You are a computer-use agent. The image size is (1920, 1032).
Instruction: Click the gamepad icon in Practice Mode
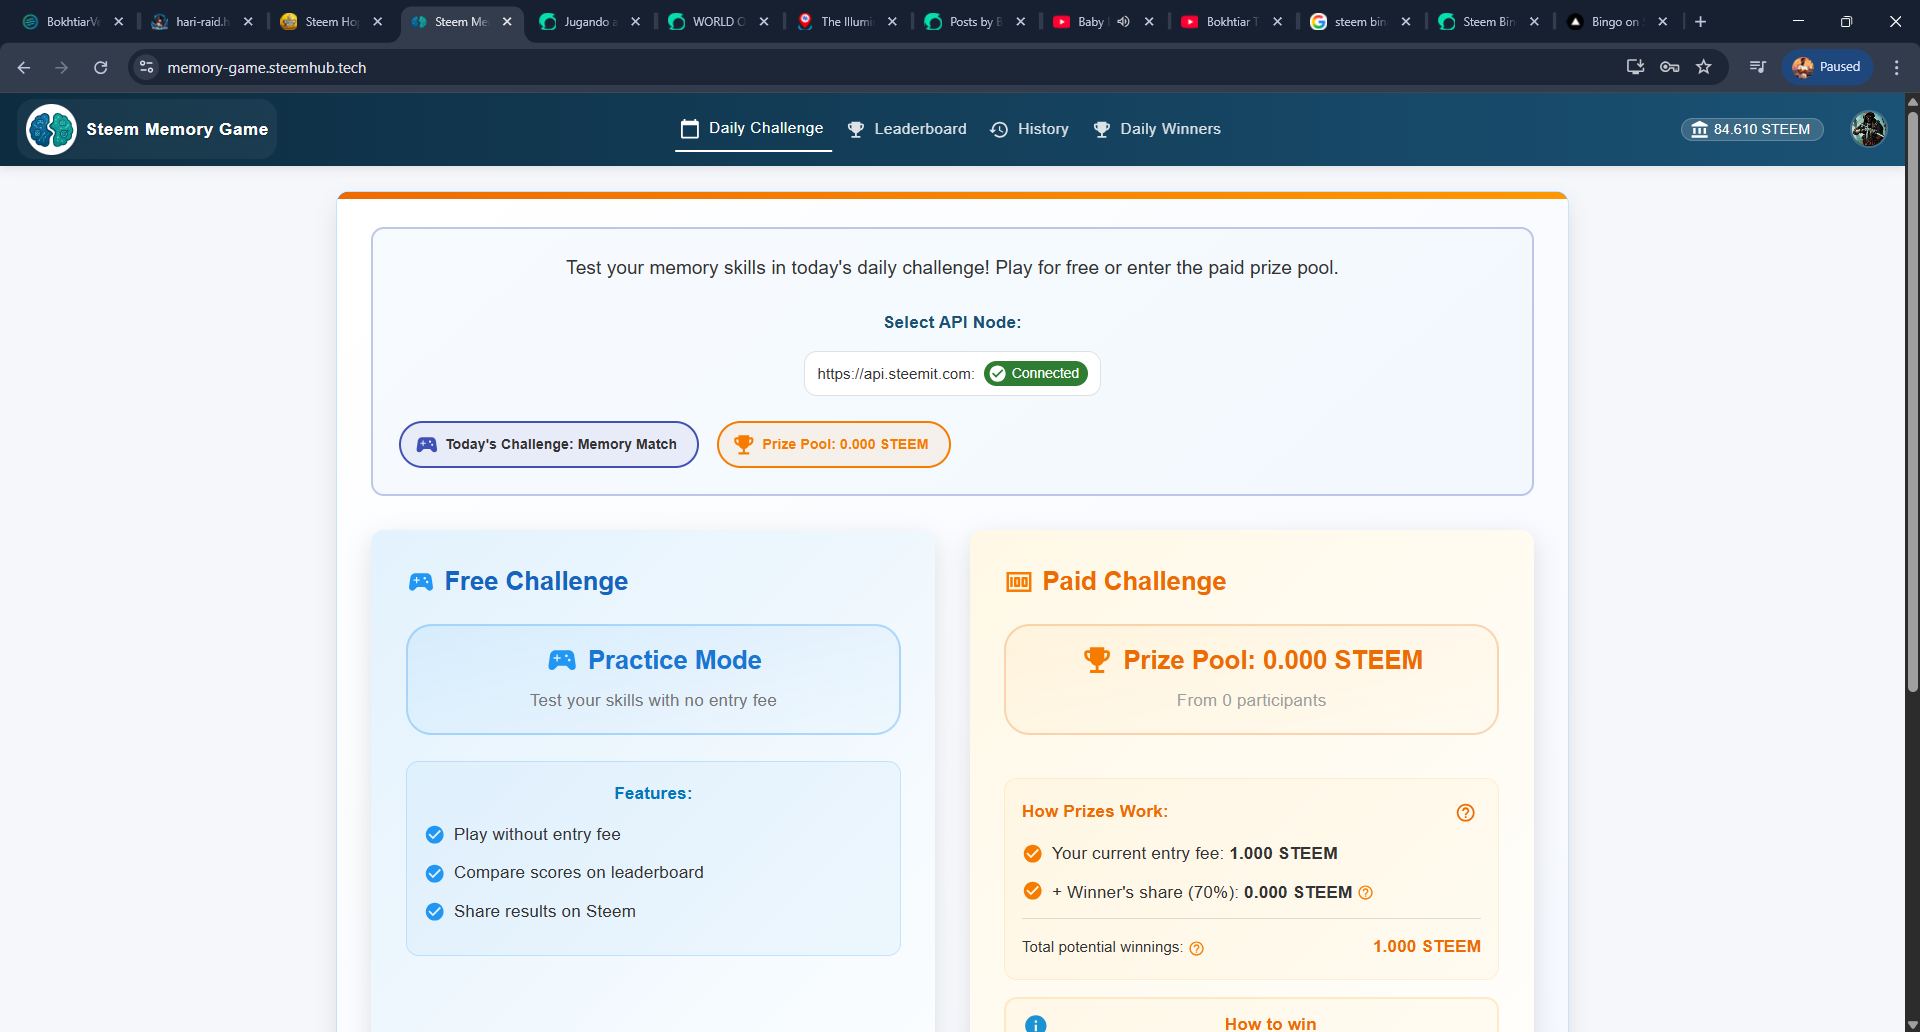pyautogui.click(x=562, y=660)
